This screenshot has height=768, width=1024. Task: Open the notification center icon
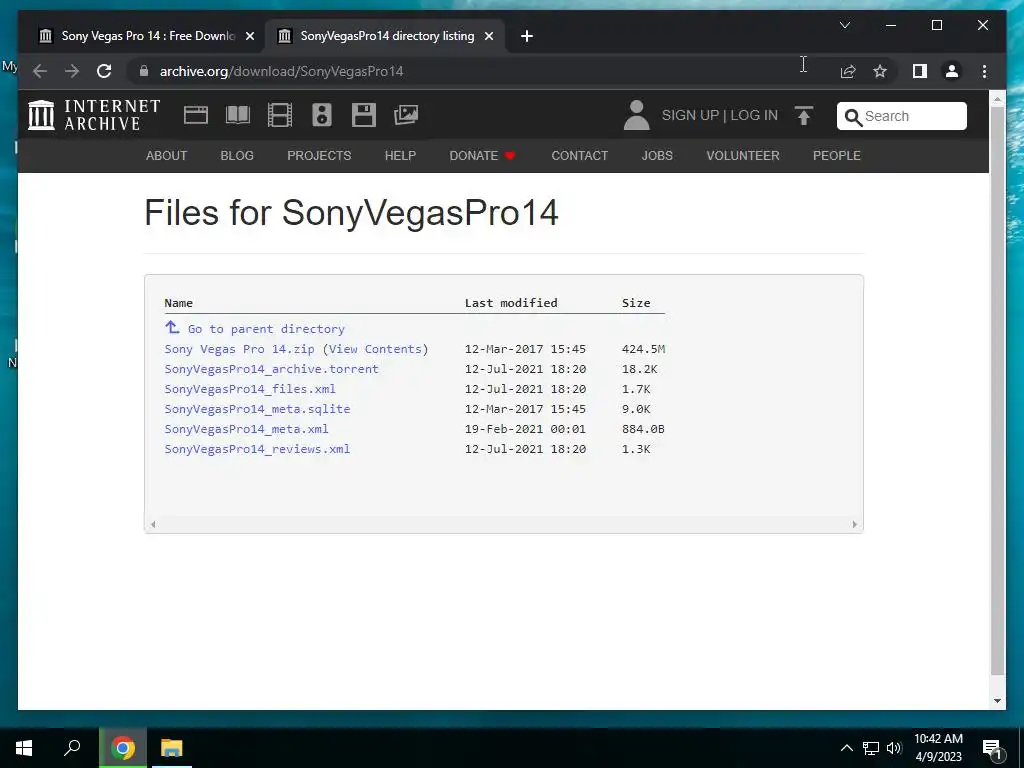pos(992,749)
